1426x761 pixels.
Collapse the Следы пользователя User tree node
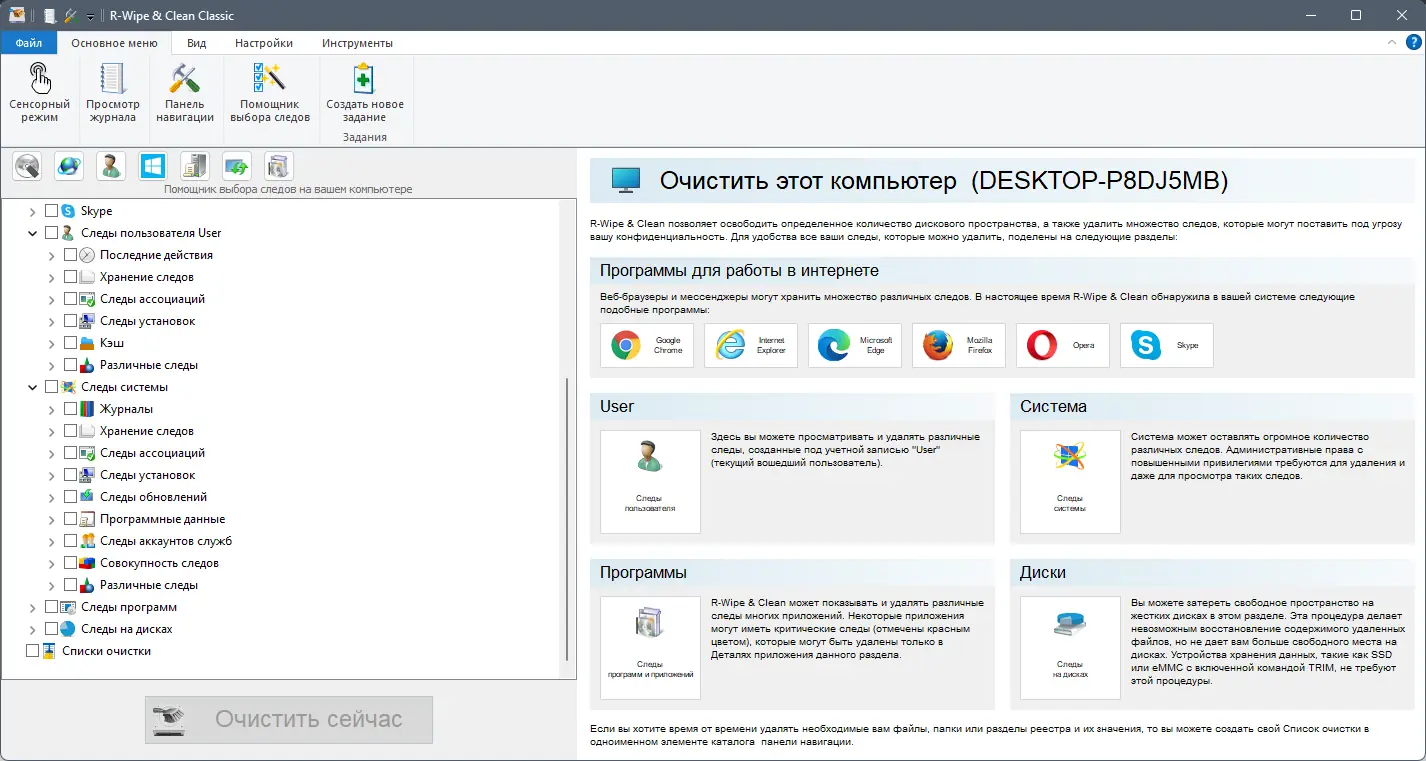[33, 232]
